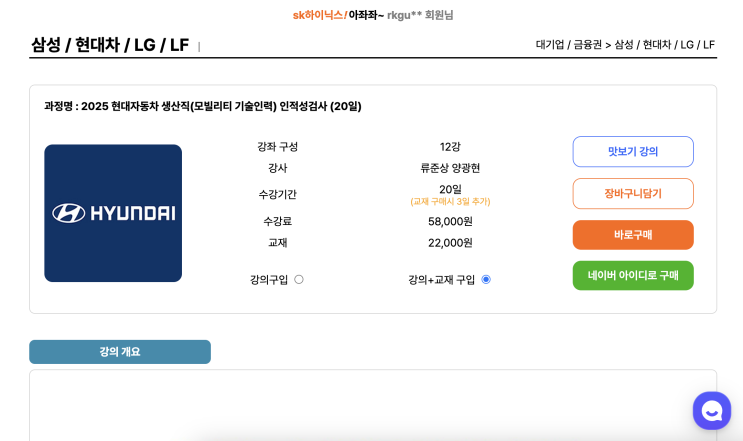Screen dimensions: 743x441
Task: Click the 22,000원 textbook price
Action: [x=450, y=243]
